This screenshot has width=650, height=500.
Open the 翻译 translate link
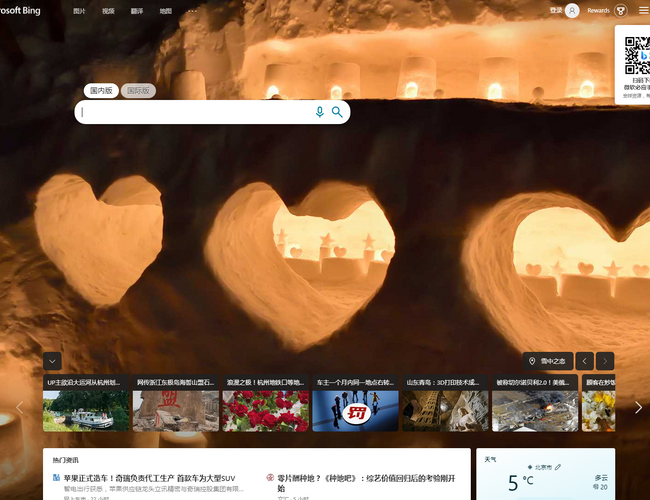coord(137,11)
